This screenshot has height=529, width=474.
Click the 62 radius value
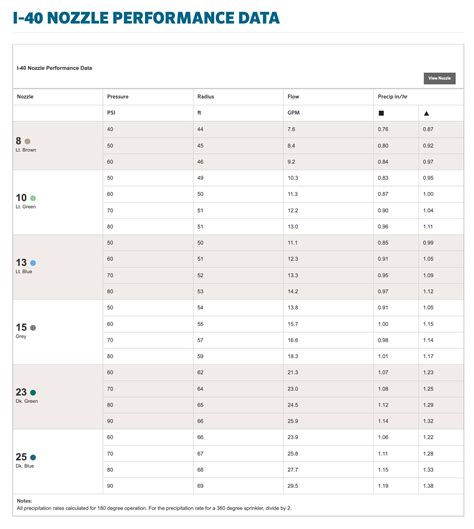click(x=200, y=372)
